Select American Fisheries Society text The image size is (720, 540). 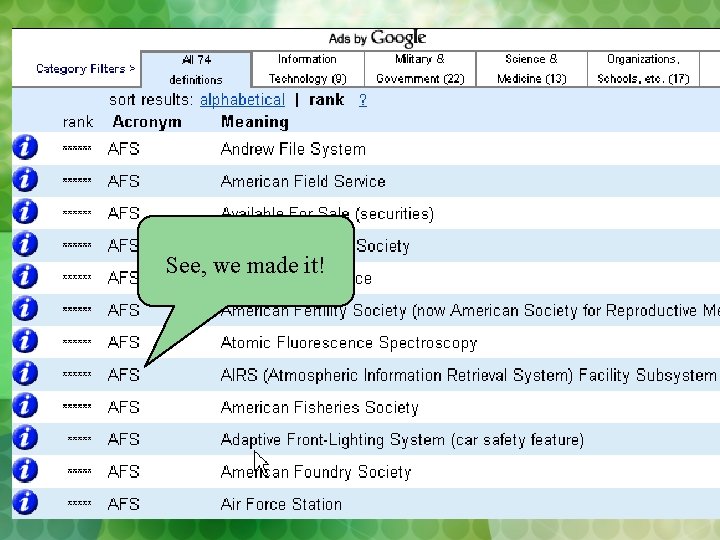[320, 407]
